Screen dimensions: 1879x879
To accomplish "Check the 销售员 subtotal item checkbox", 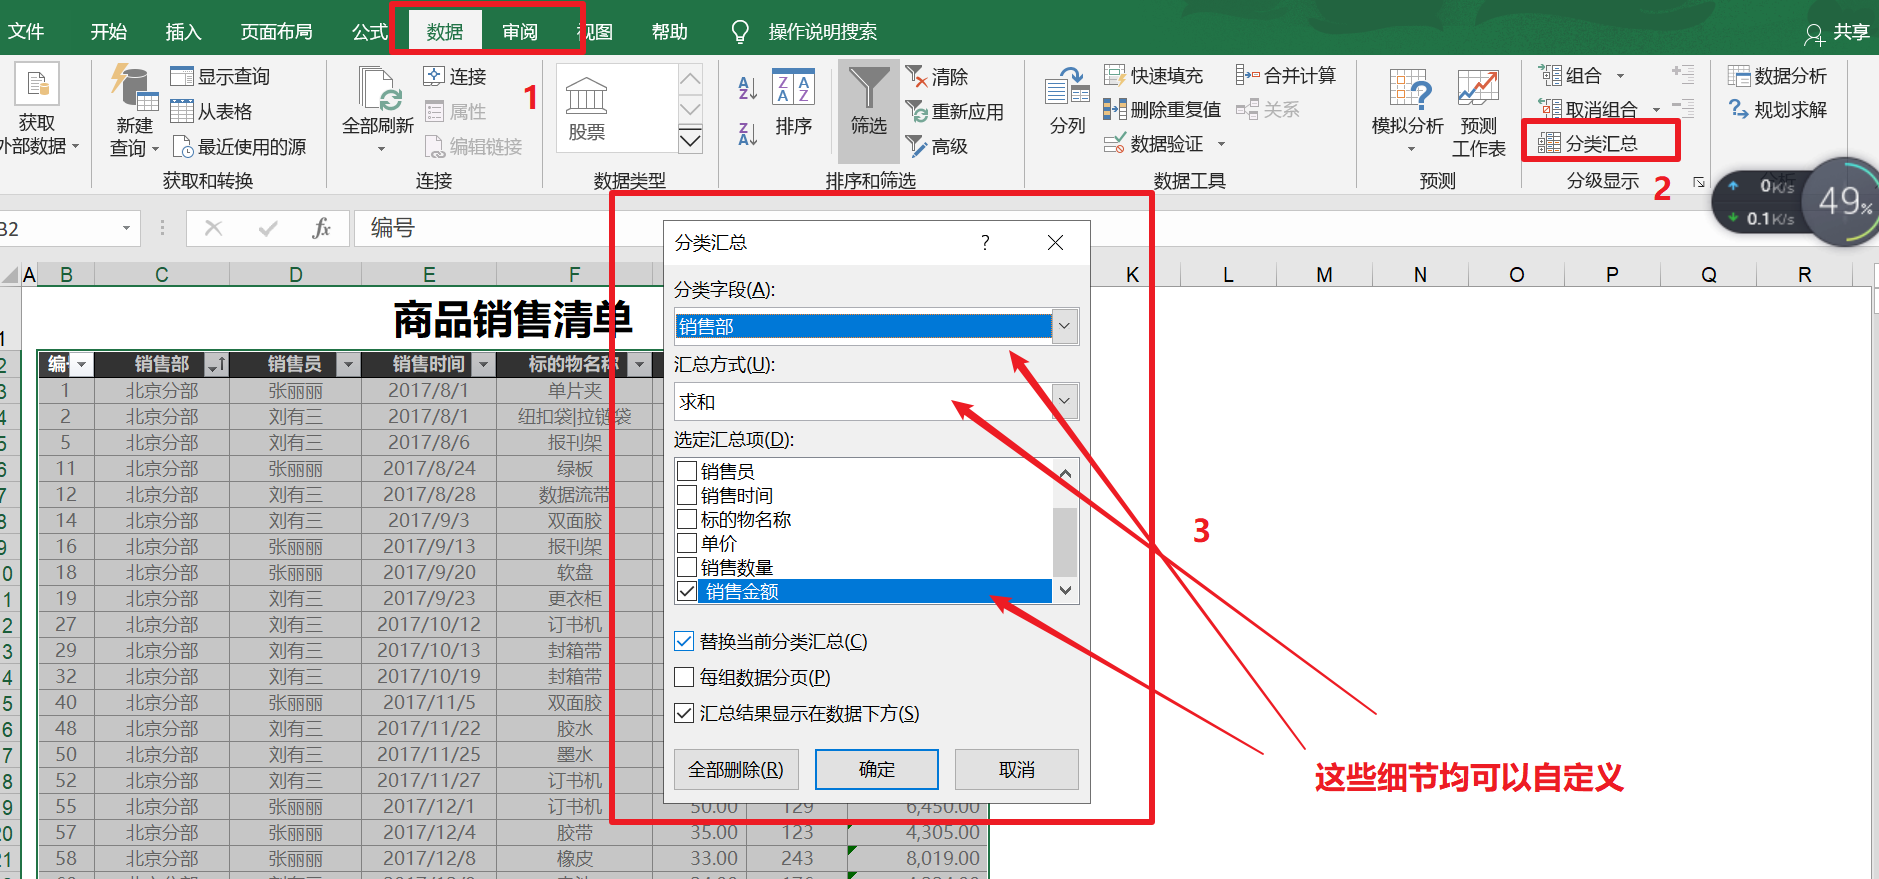I will (x=687, y=471).
